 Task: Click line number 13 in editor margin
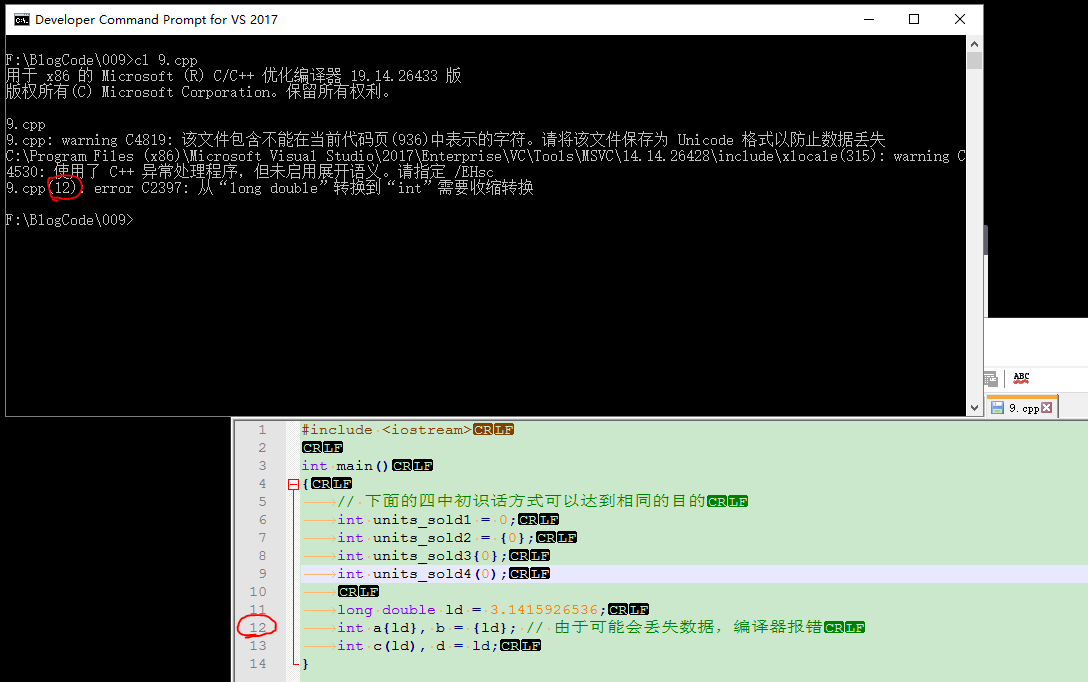tap(258, 646)
